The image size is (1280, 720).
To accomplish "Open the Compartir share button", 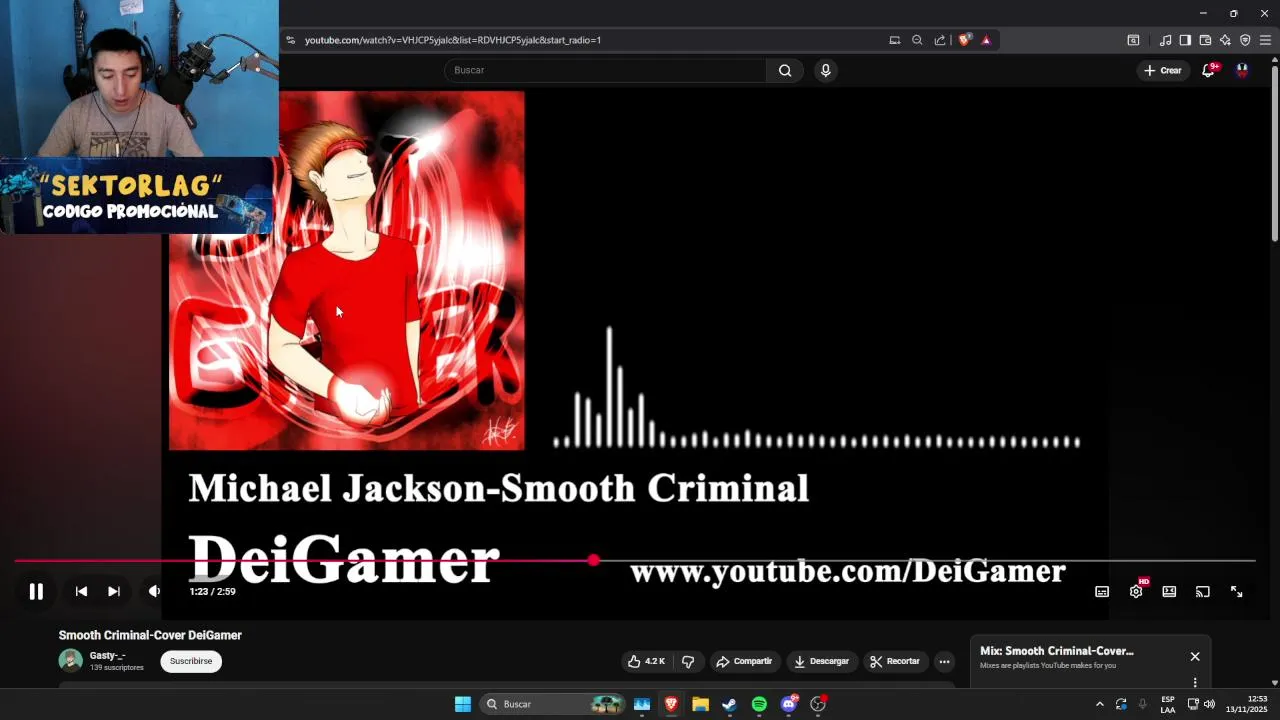I will [x=744, y=661].
